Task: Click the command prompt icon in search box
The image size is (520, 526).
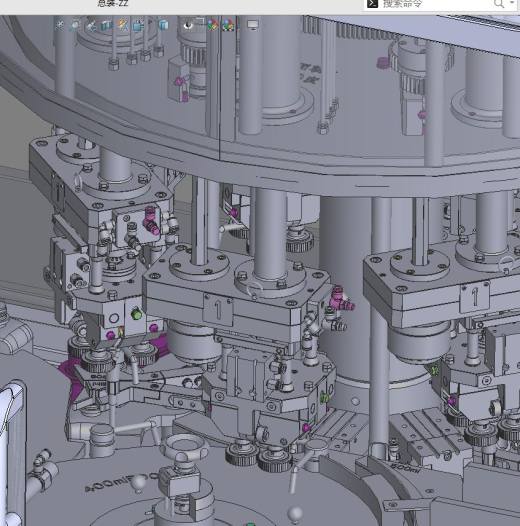Action: (372, 3)
